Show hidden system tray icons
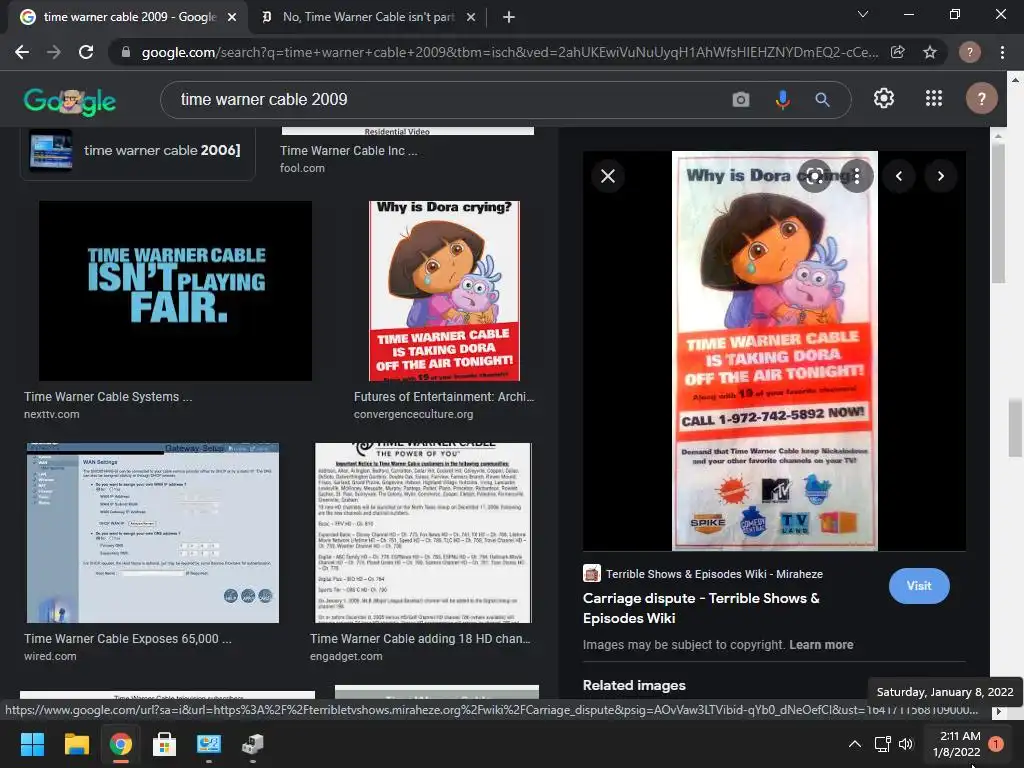This screenshot has width=1024, height=768. click(x=854, y=744)
